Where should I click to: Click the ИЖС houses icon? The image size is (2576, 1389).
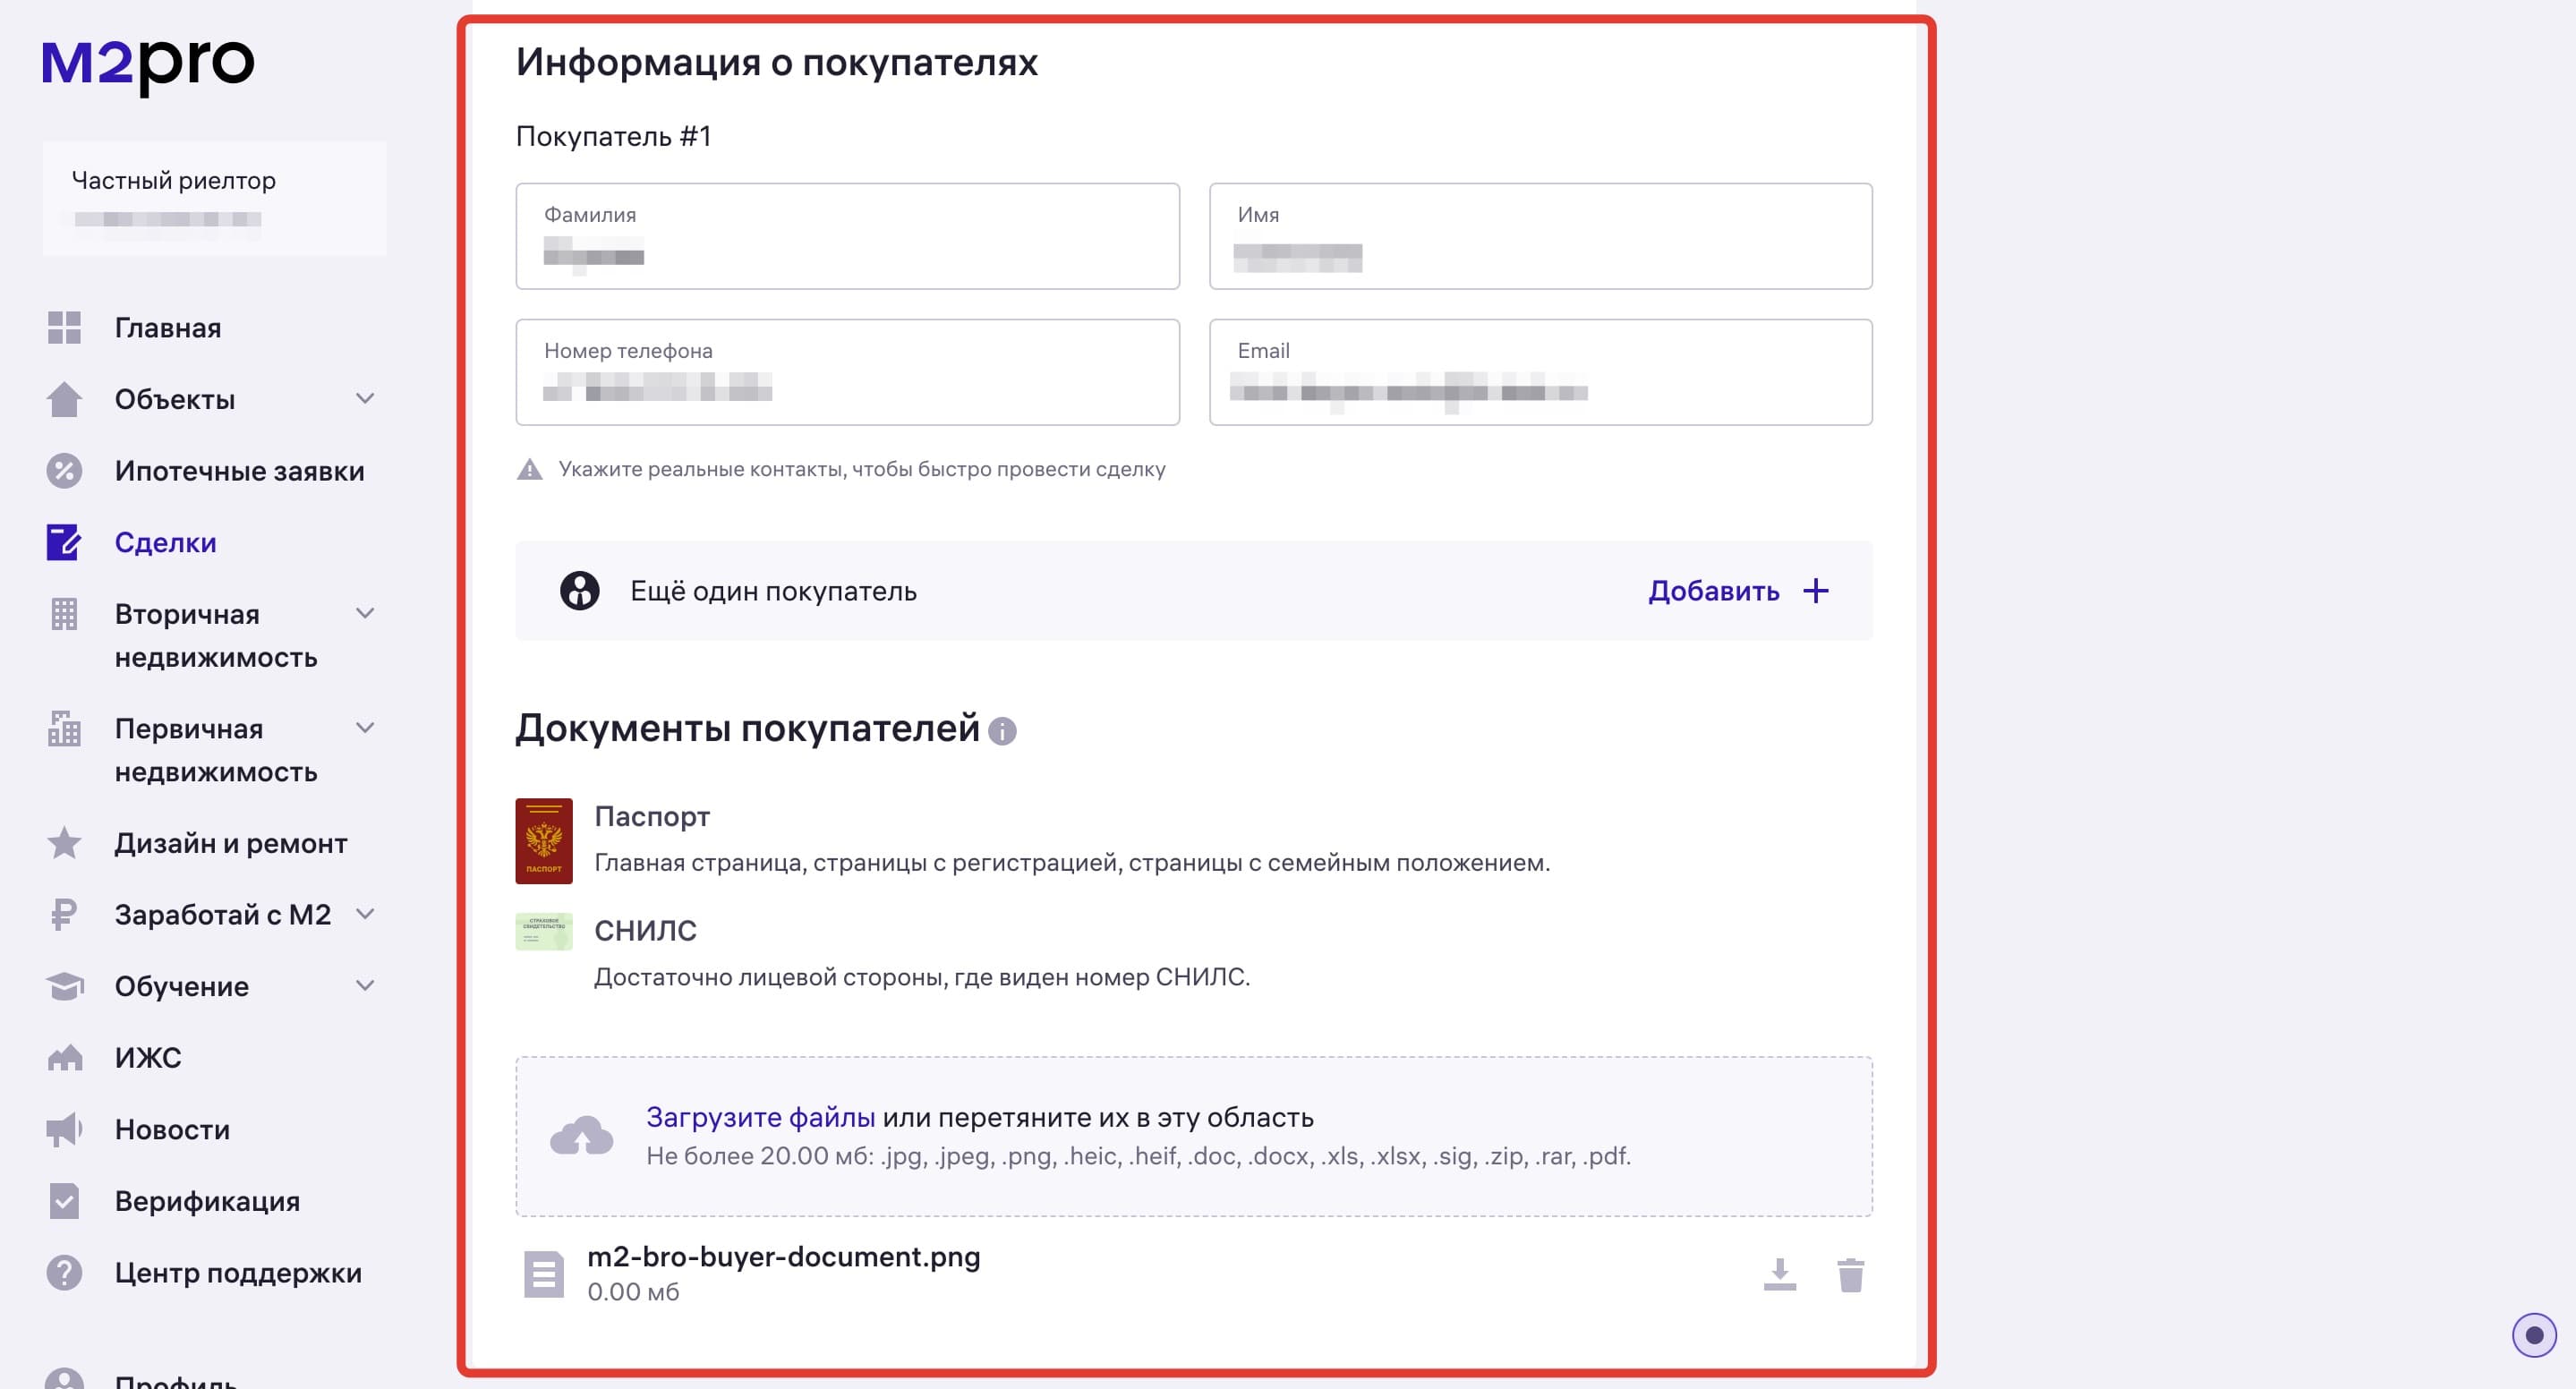64,1058
